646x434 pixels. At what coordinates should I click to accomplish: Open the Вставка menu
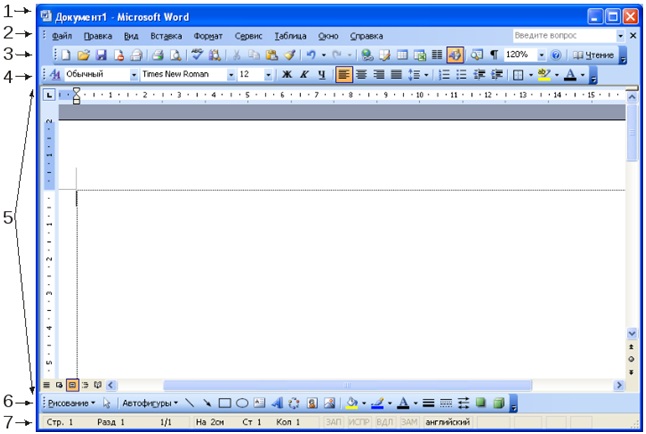pos(166,36)
